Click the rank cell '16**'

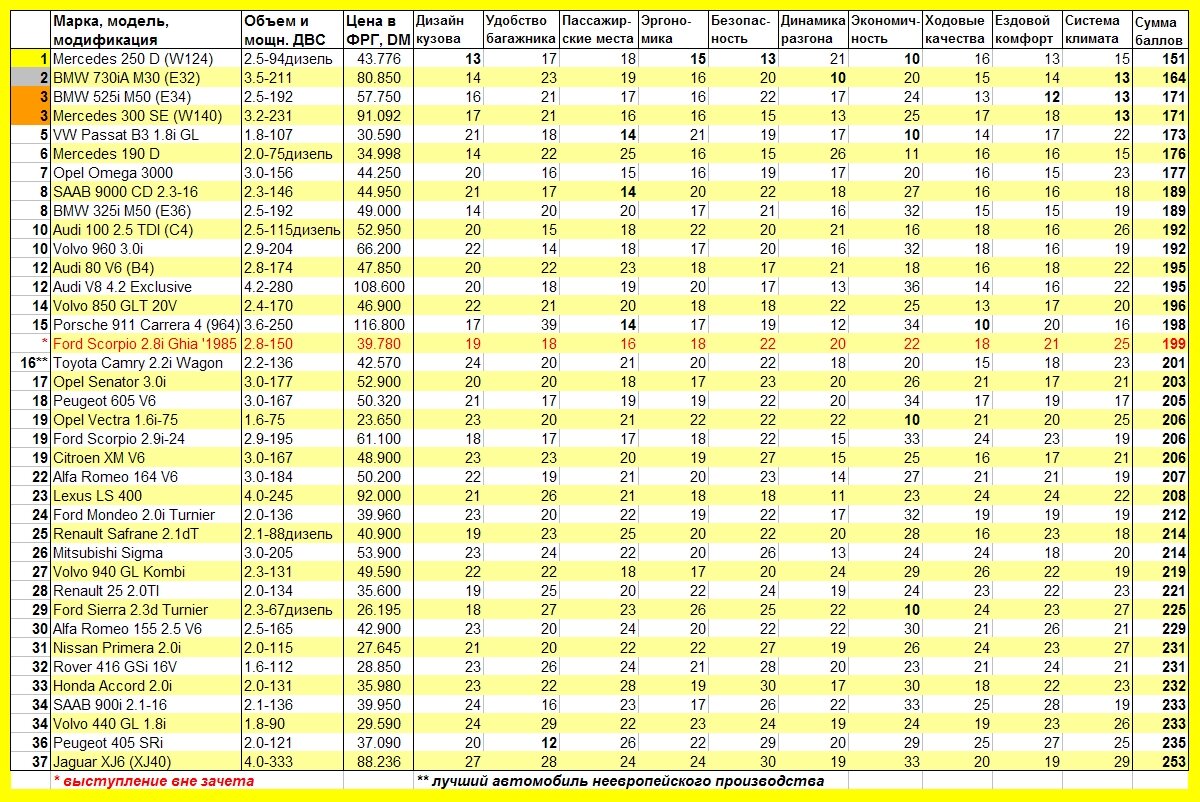coord(30,363)
